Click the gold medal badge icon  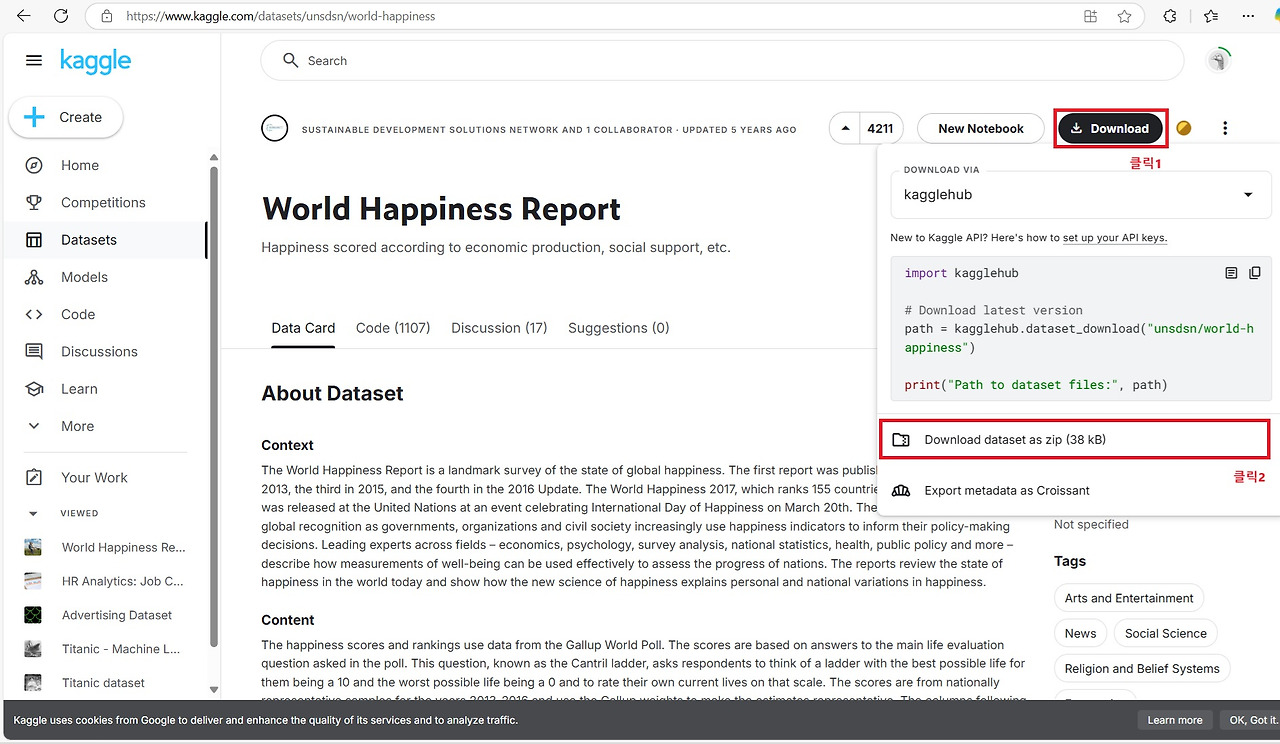click(1184, 128)
